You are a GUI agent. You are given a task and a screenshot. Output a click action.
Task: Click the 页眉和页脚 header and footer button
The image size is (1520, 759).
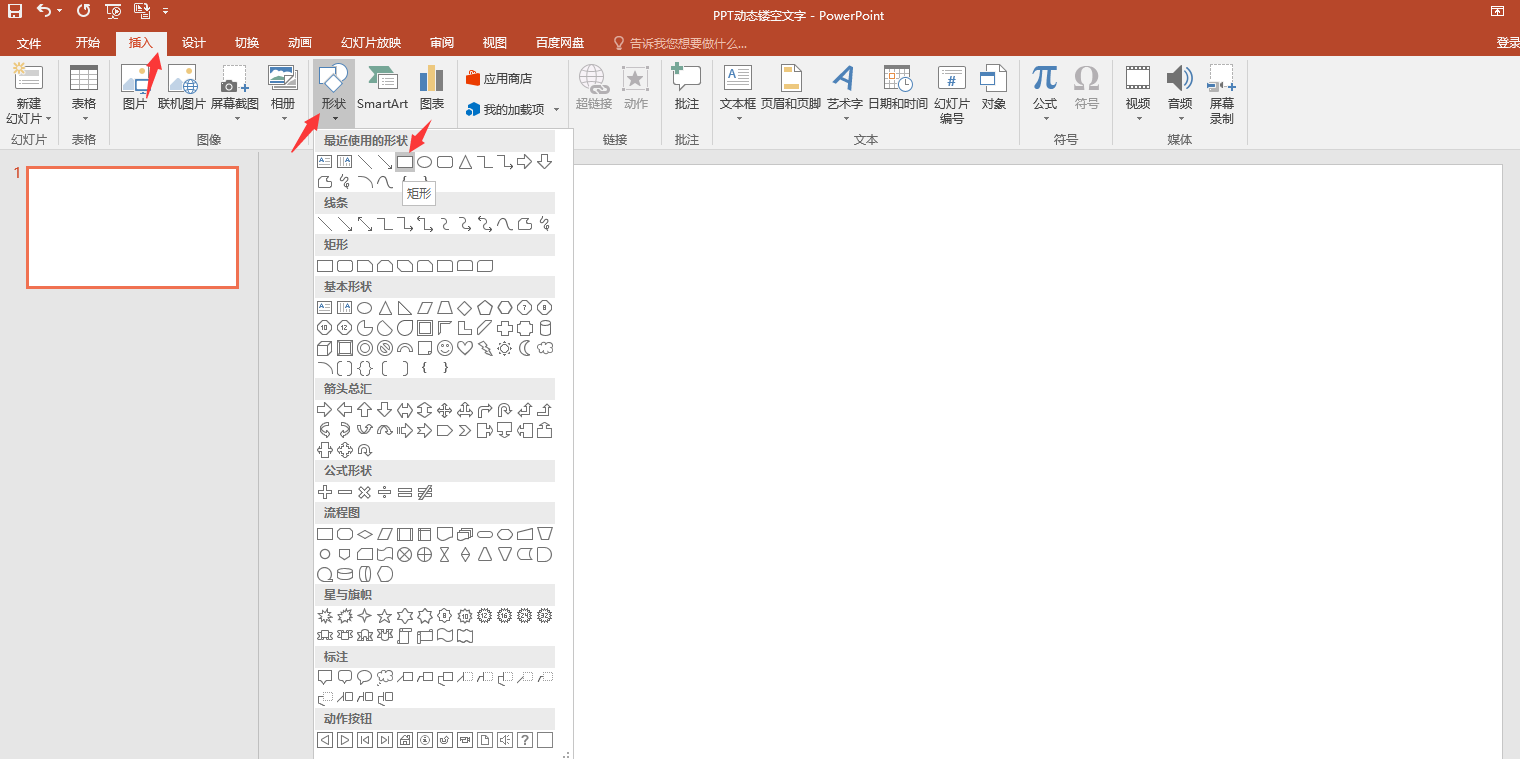pos(791,88)
